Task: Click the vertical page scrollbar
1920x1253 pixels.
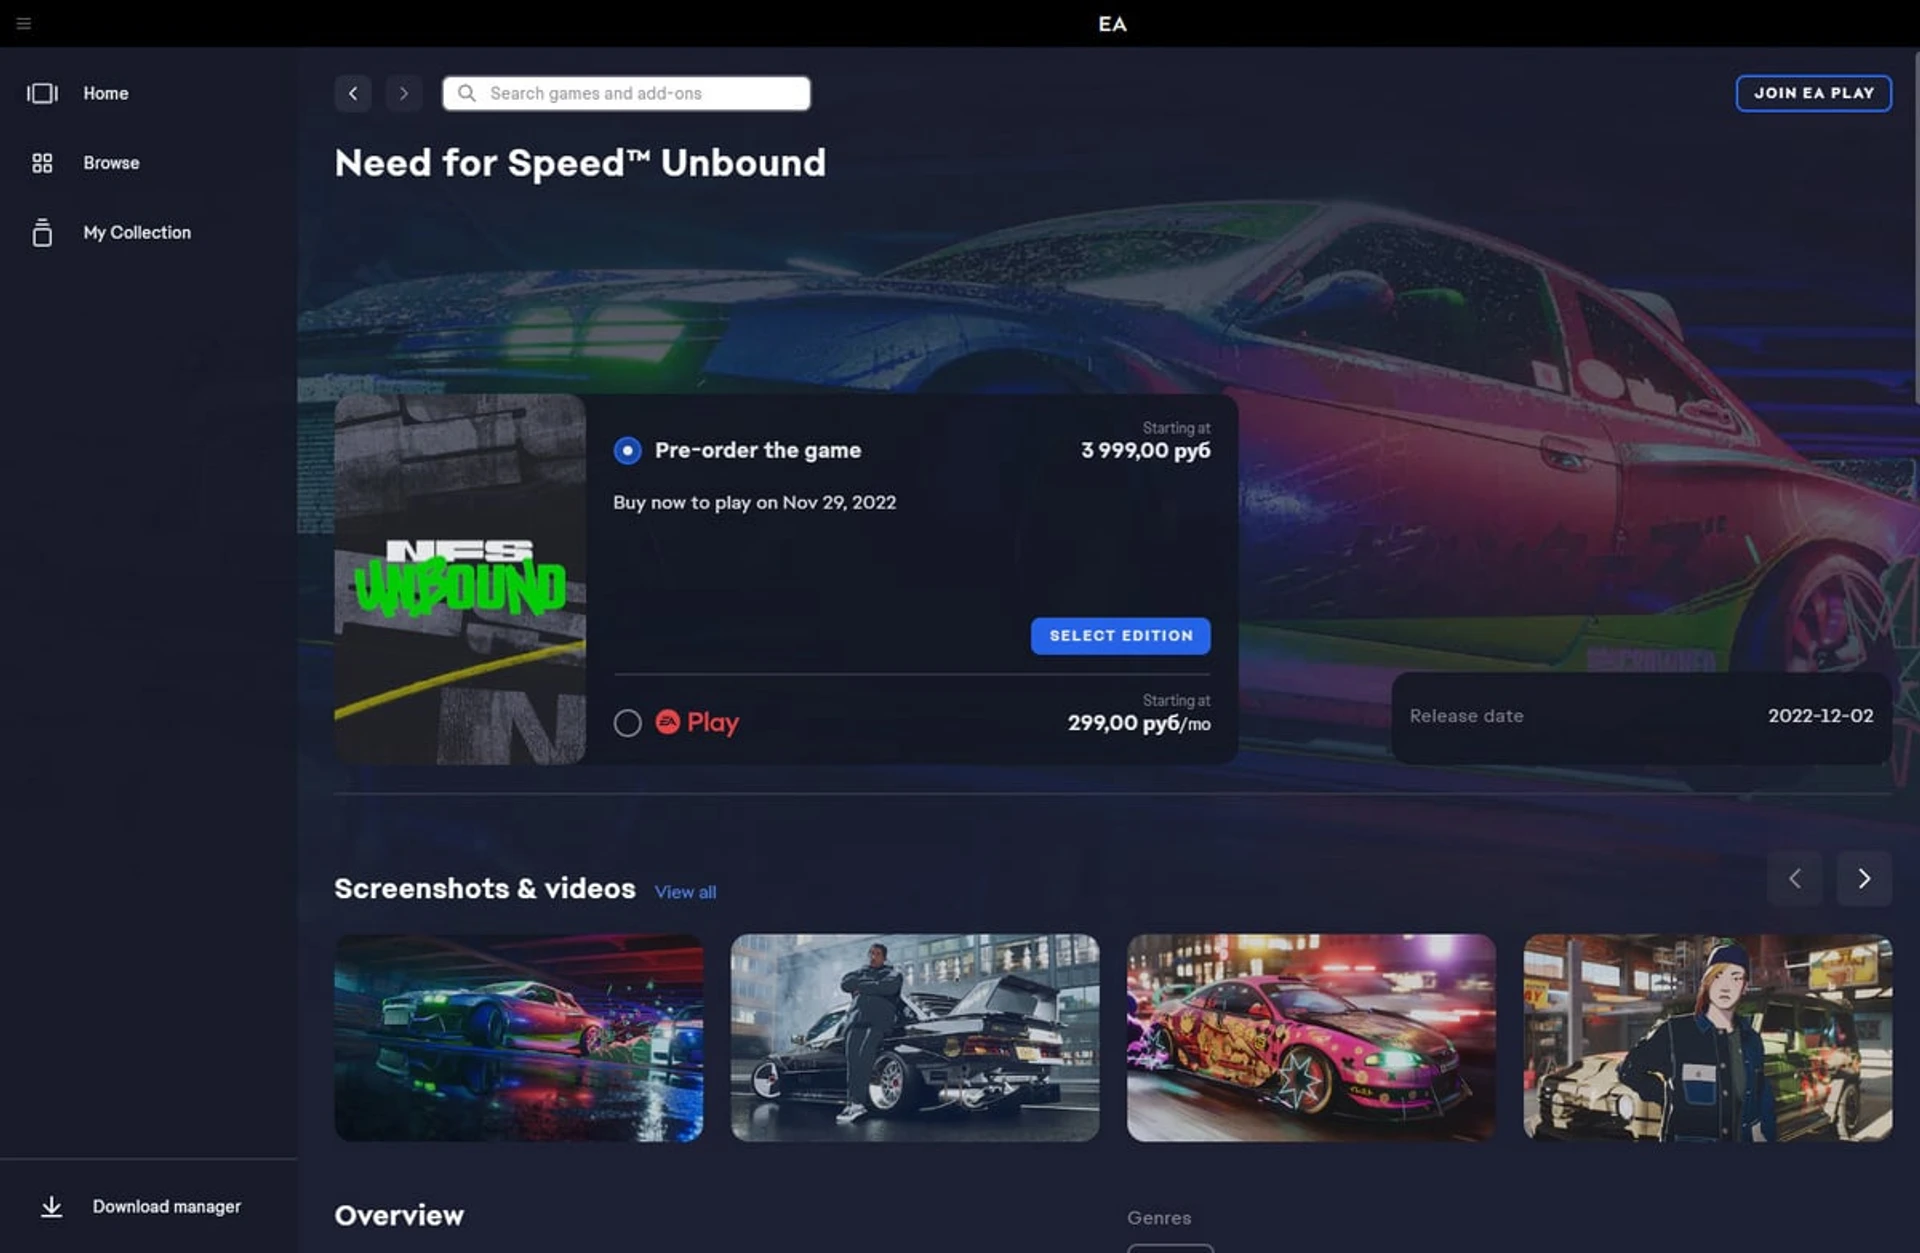Action: (x=1915, y=228)
